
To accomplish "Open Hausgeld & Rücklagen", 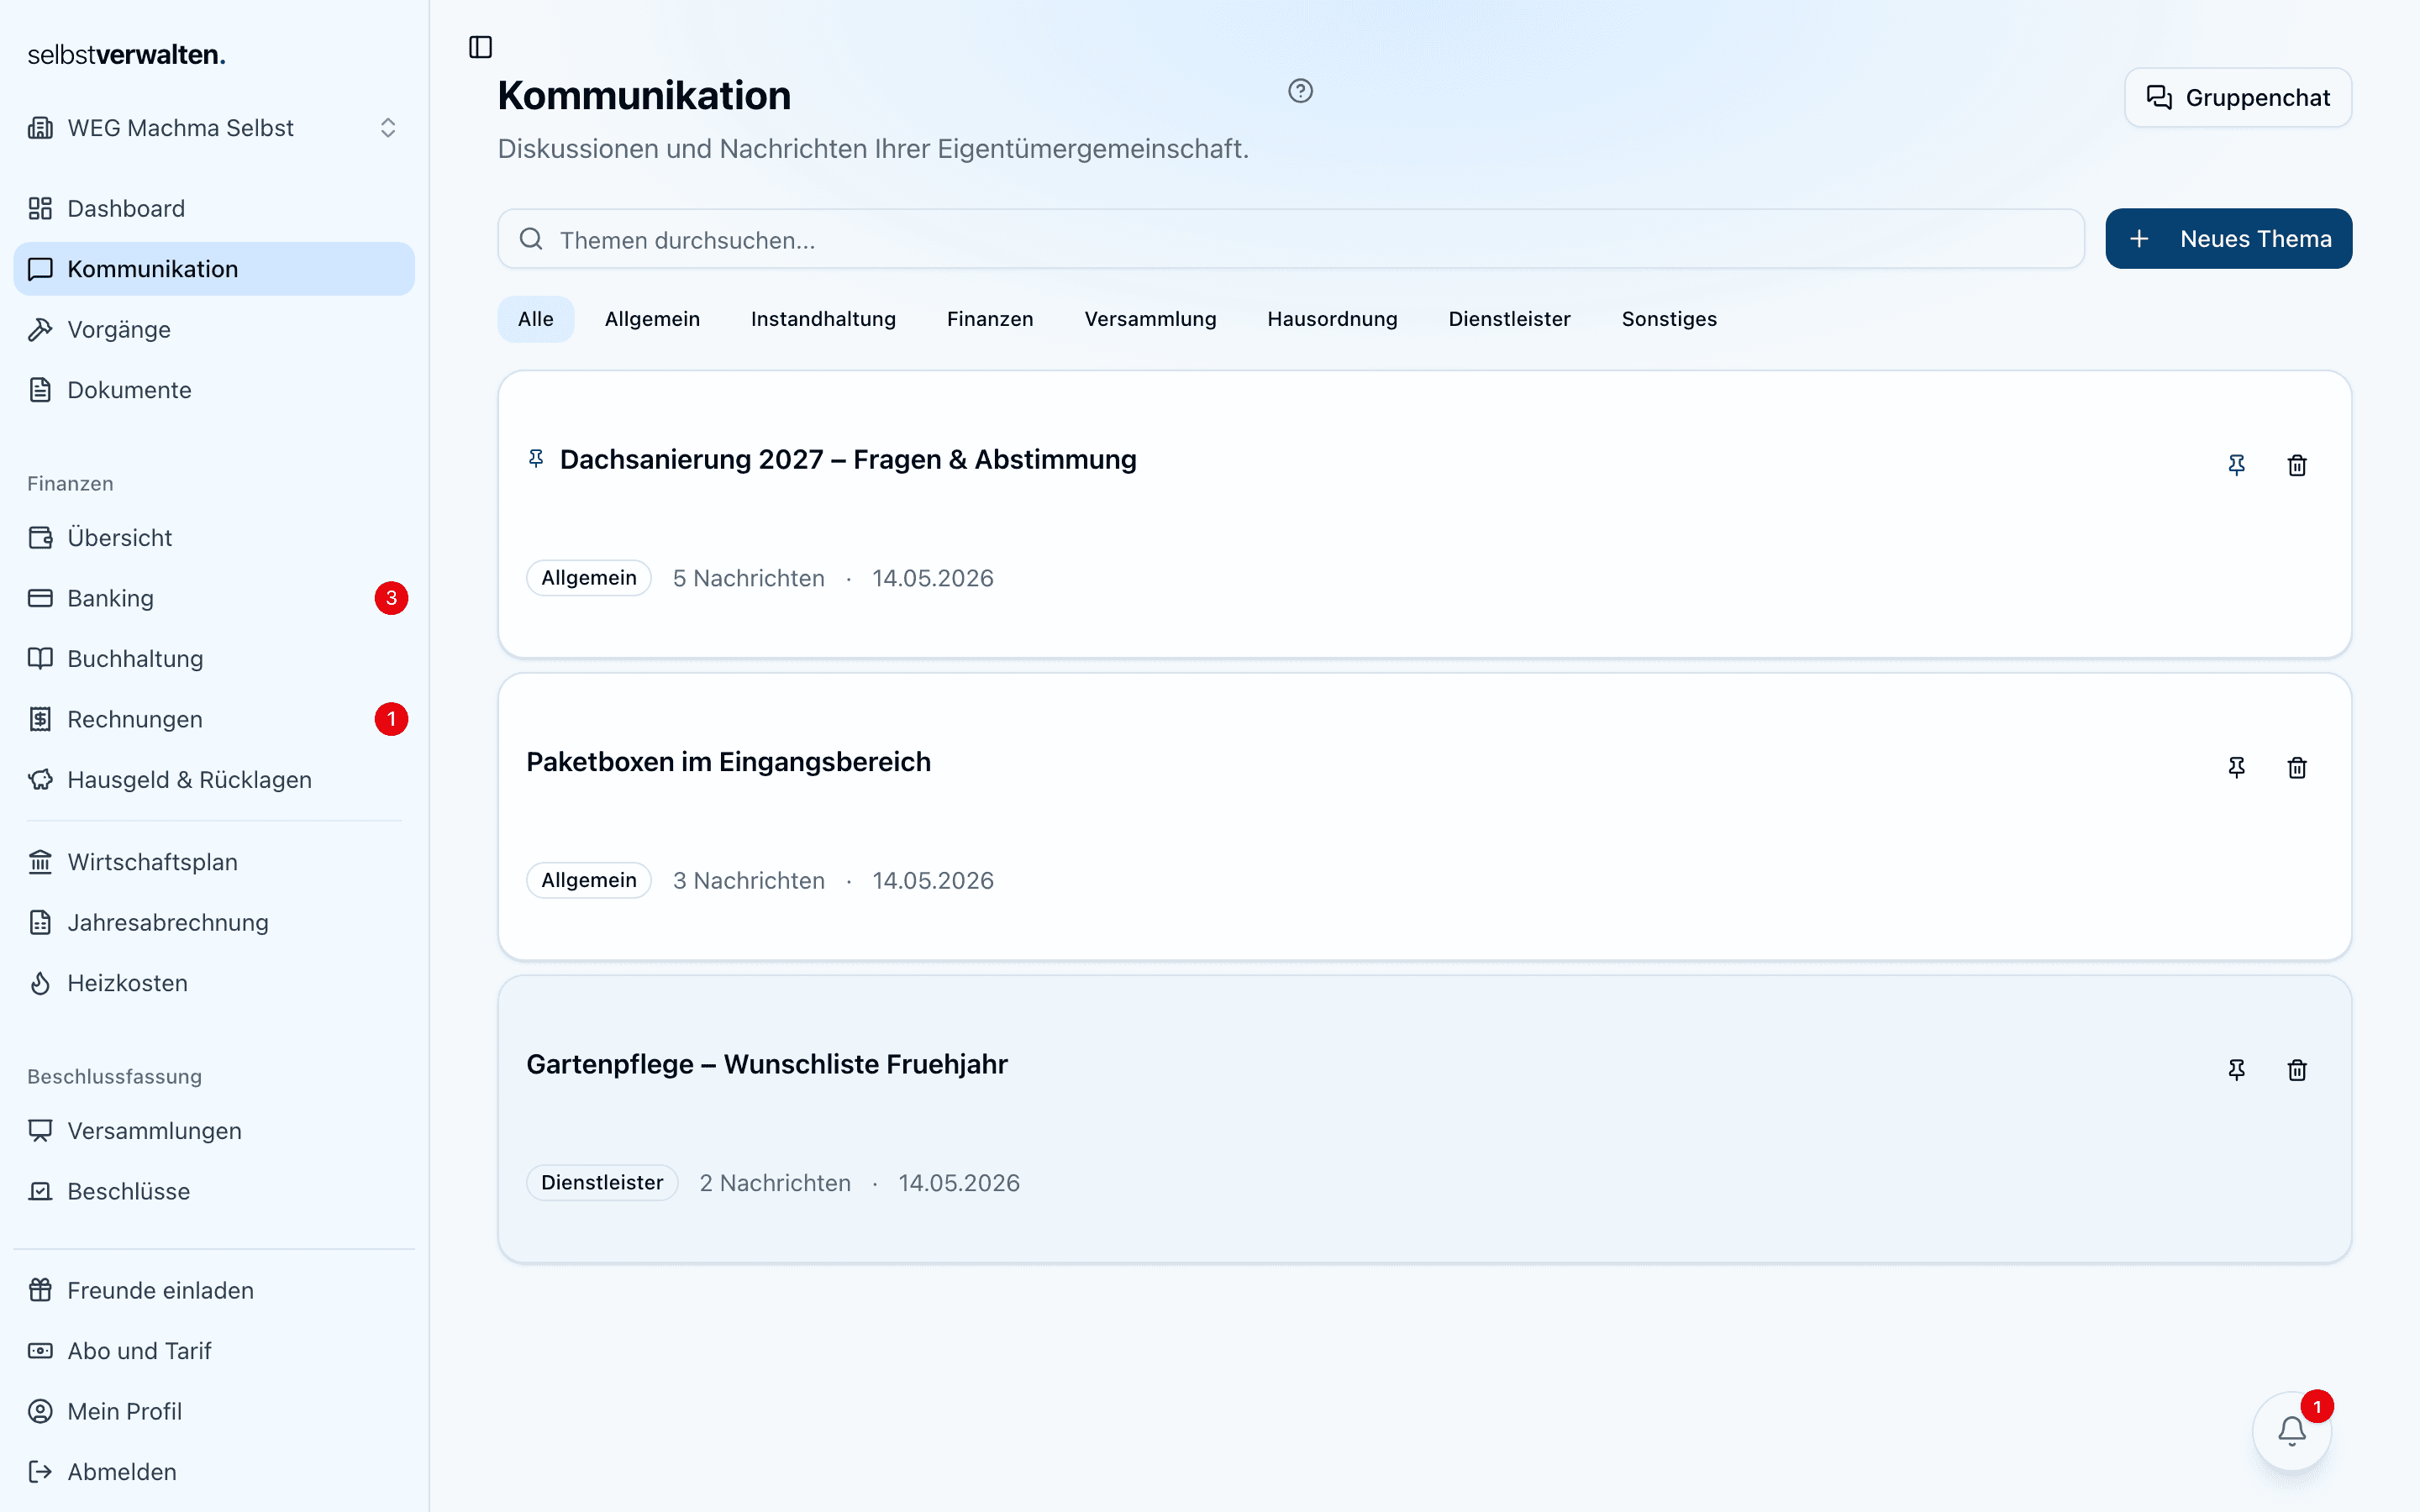I will tap(214, 780).
